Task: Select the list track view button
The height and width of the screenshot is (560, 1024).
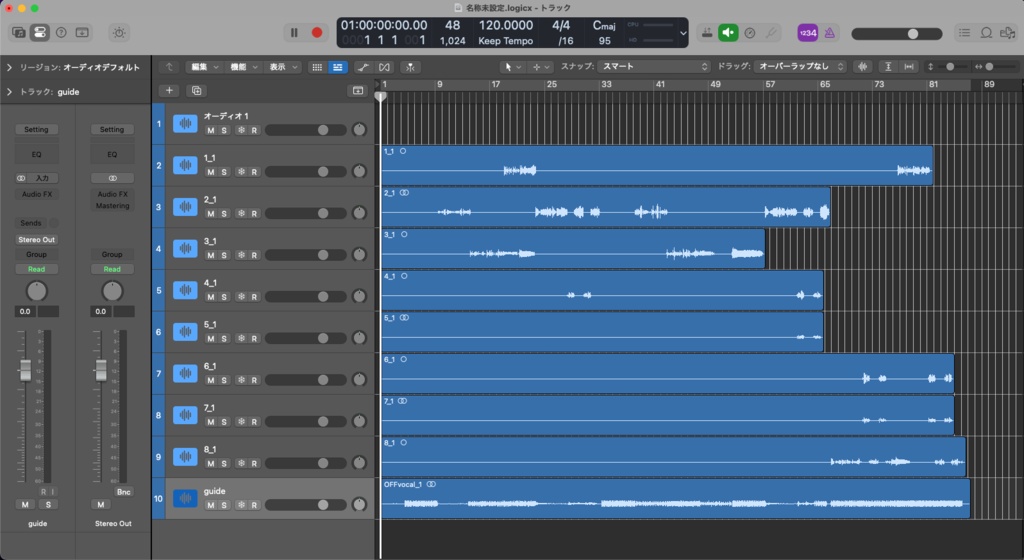Action: click(x=338, y=67)
